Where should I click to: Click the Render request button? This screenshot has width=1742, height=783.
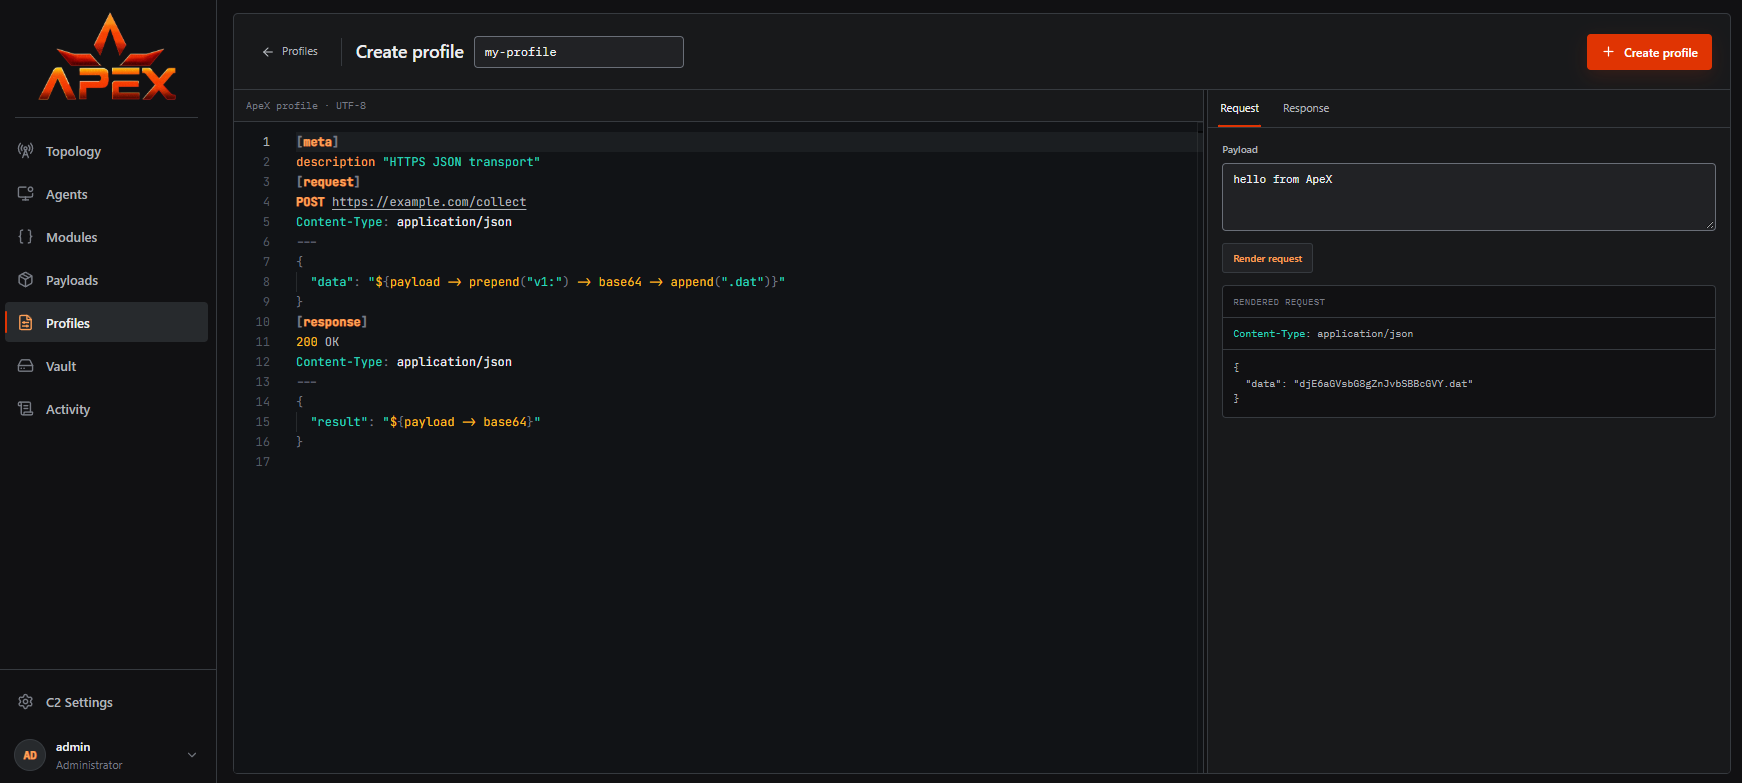[1267, 258]
